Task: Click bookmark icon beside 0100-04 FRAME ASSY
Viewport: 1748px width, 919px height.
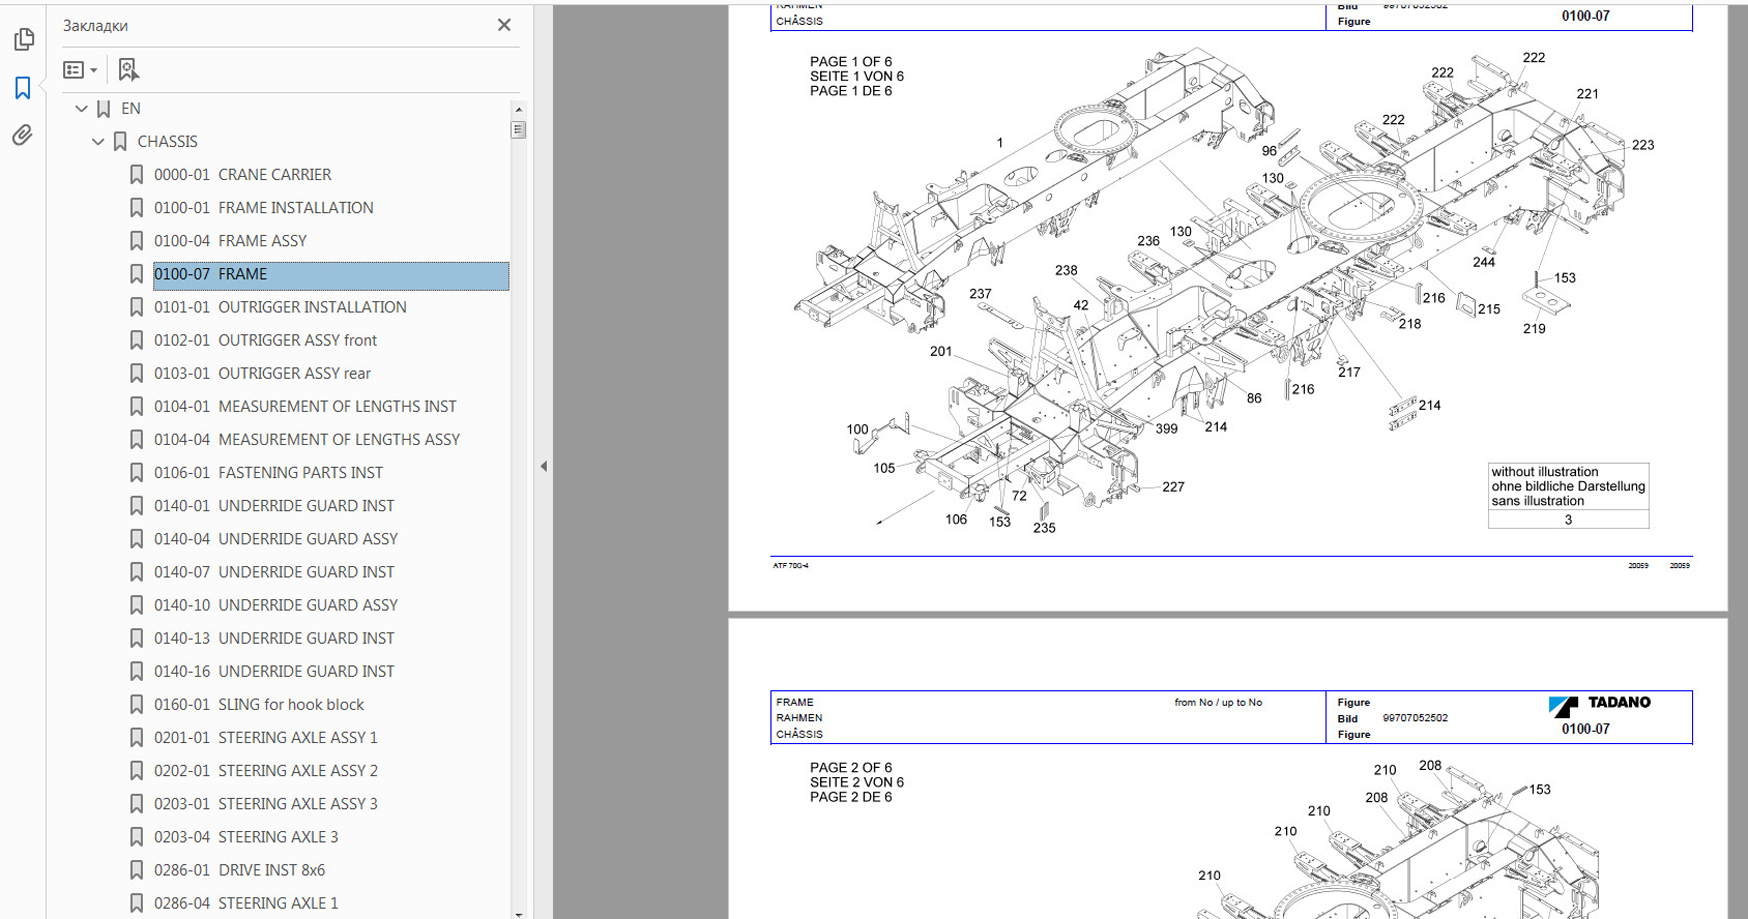Action: [137, 240]
